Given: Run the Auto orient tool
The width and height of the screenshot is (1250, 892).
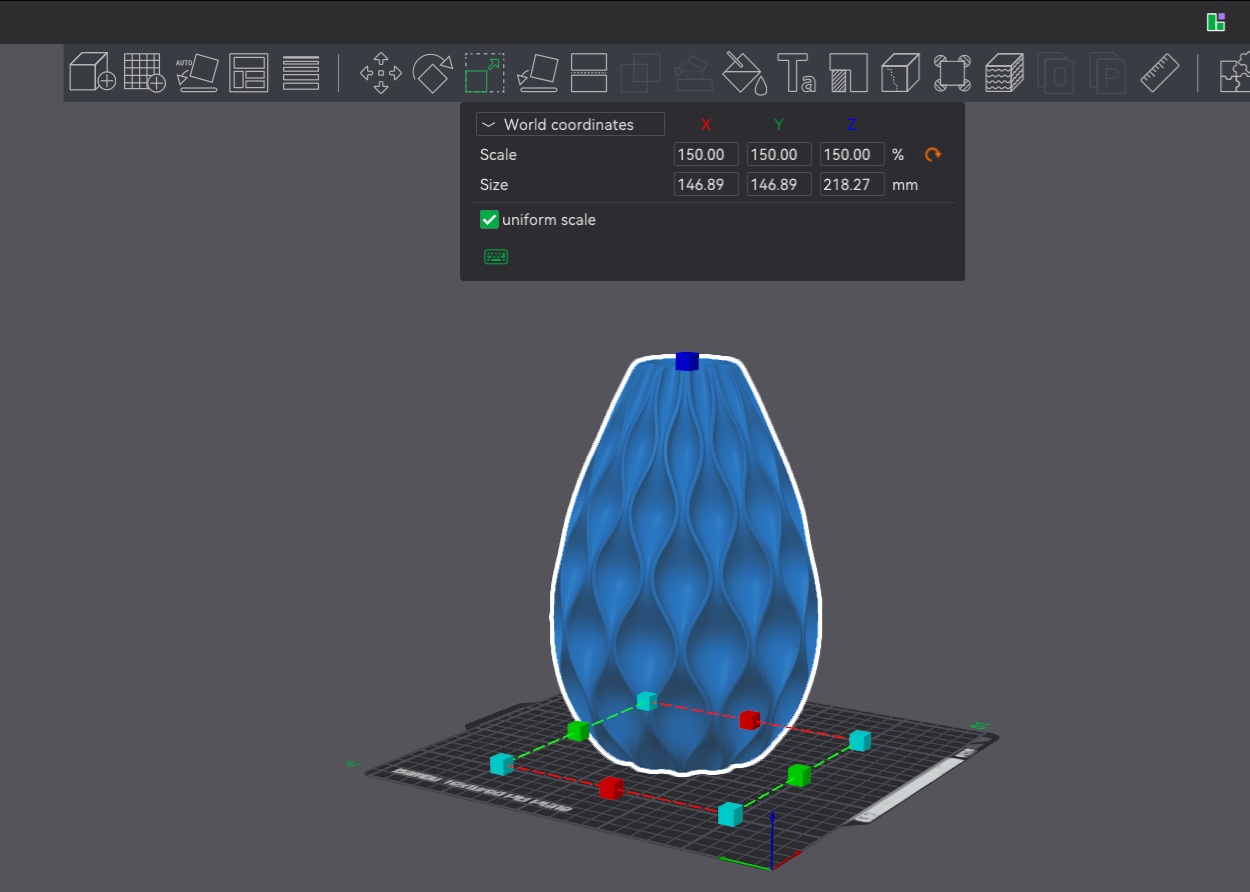Looking at the screenshot, I should pyautogui.click(x=197, y=73).
